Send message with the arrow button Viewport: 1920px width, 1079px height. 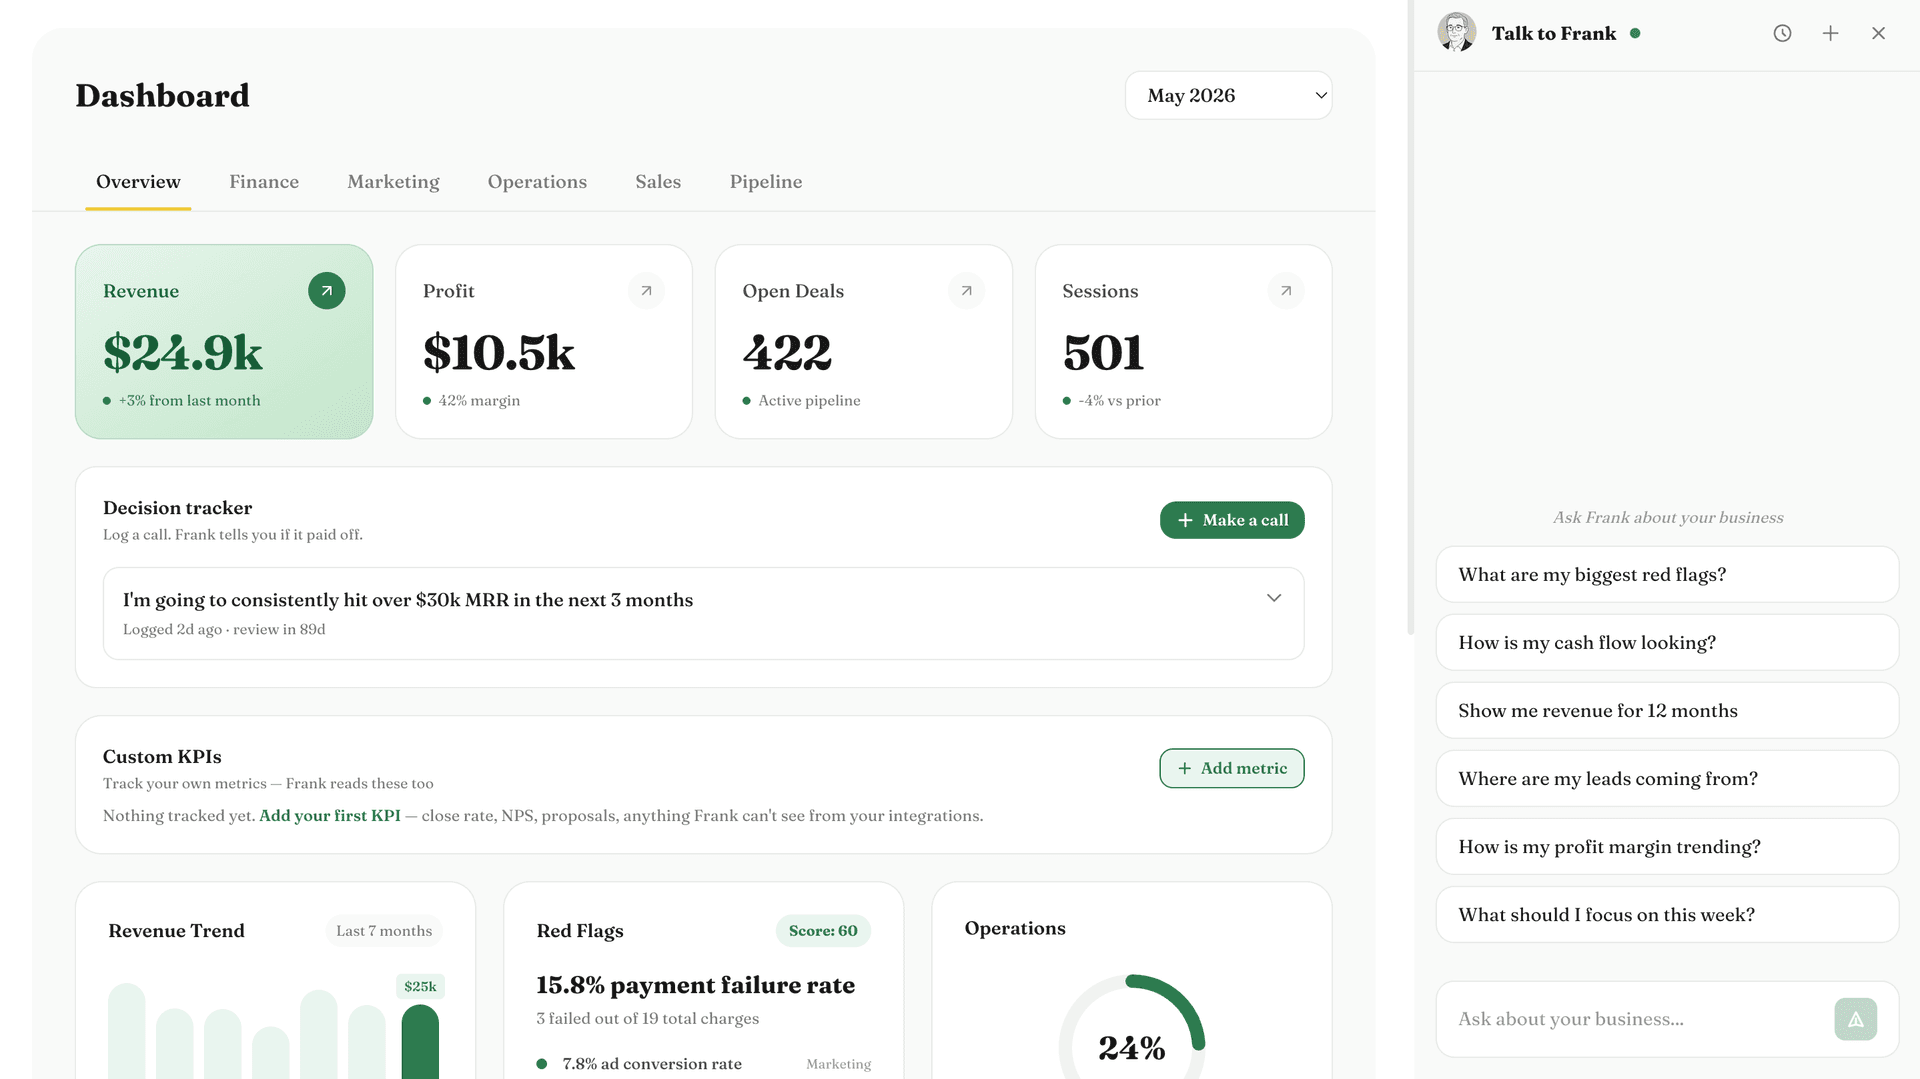(x=1855, y=1019)
